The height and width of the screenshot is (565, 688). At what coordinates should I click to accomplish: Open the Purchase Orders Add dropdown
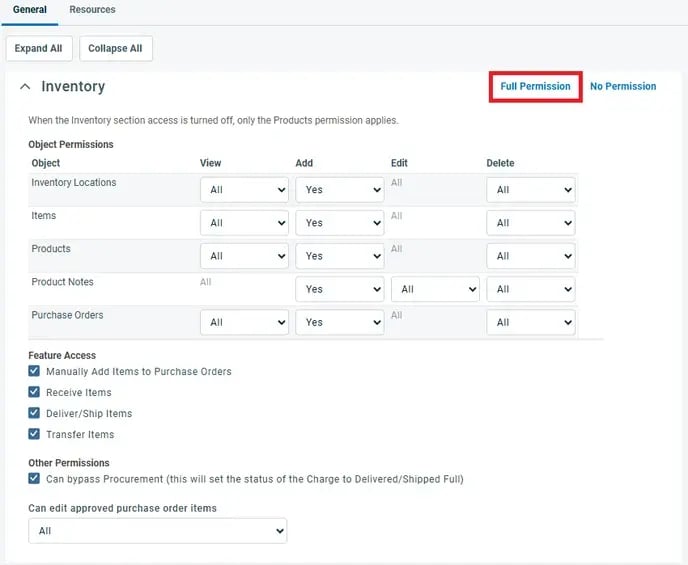[x=339, y=322]
